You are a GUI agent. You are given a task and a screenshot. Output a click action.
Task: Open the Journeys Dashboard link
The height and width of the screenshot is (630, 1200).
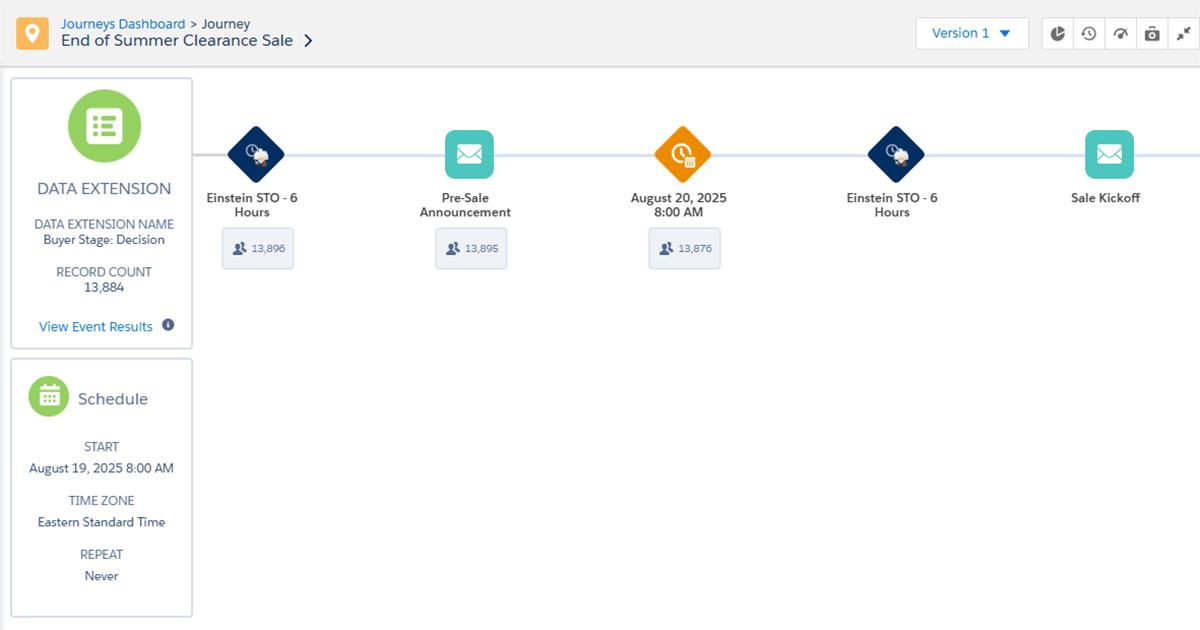coord(122,23)
